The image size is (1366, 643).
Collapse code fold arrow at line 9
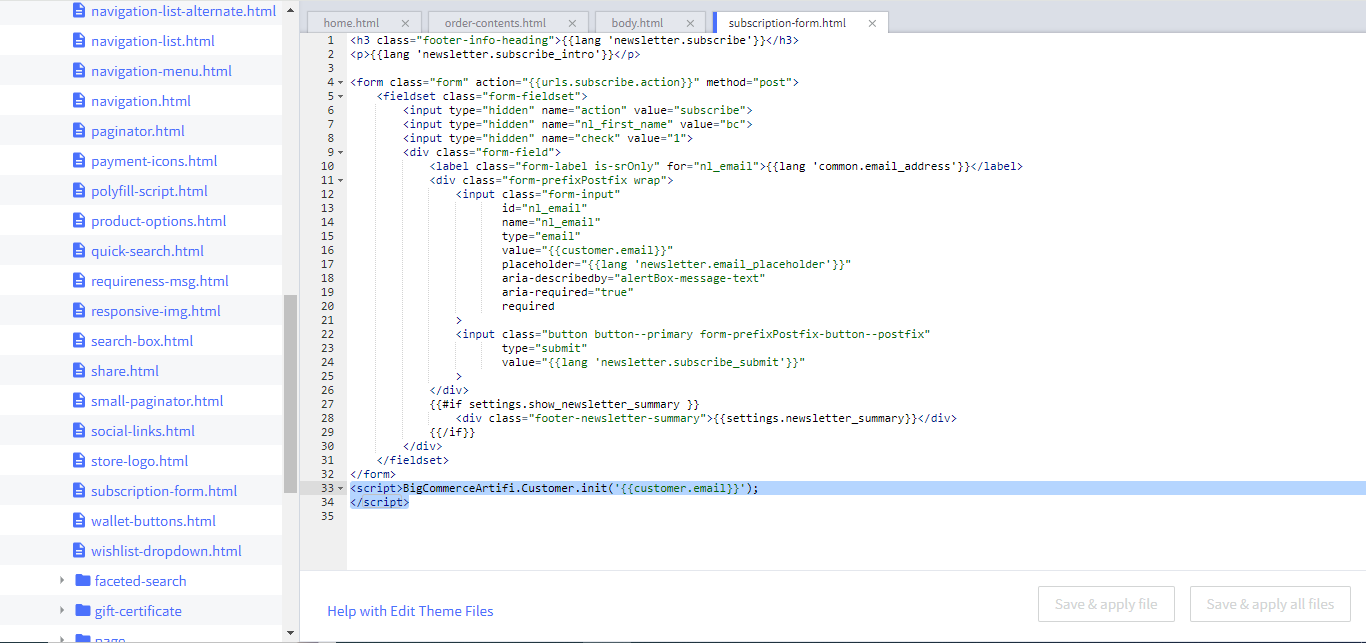click(341, 152)
